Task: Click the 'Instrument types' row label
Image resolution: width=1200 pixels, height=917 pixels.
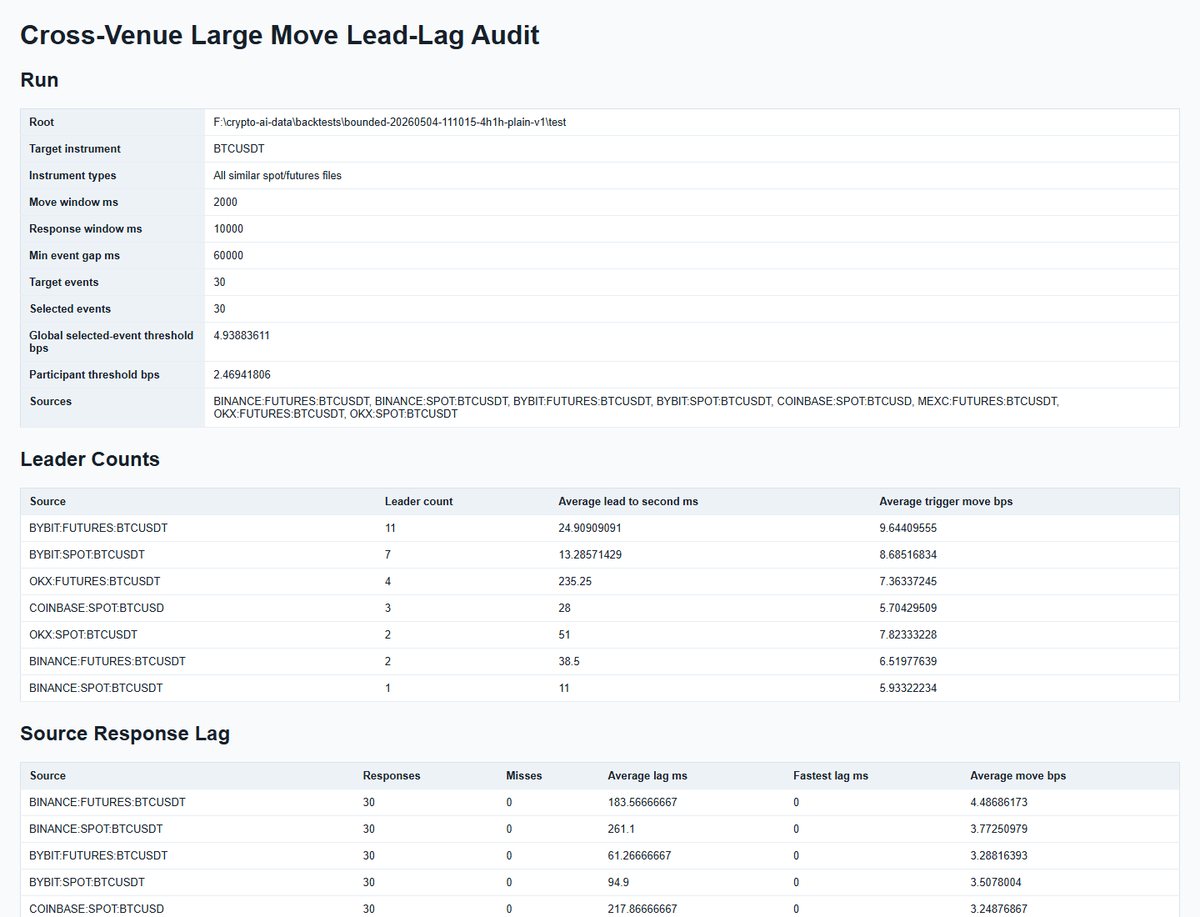Action: (x=73, y=176)
